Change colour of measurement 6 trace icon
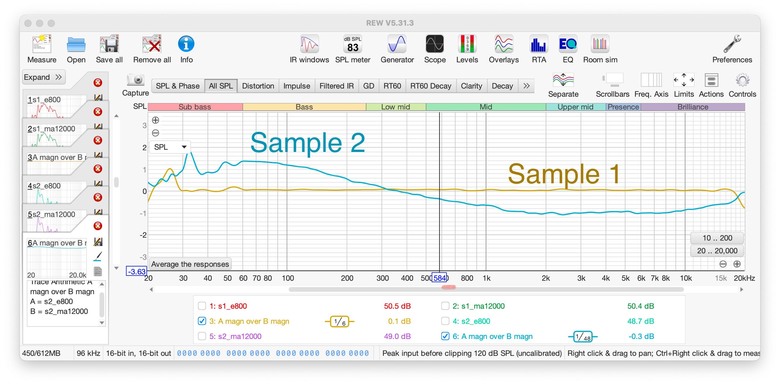 (x=98, y=257)
